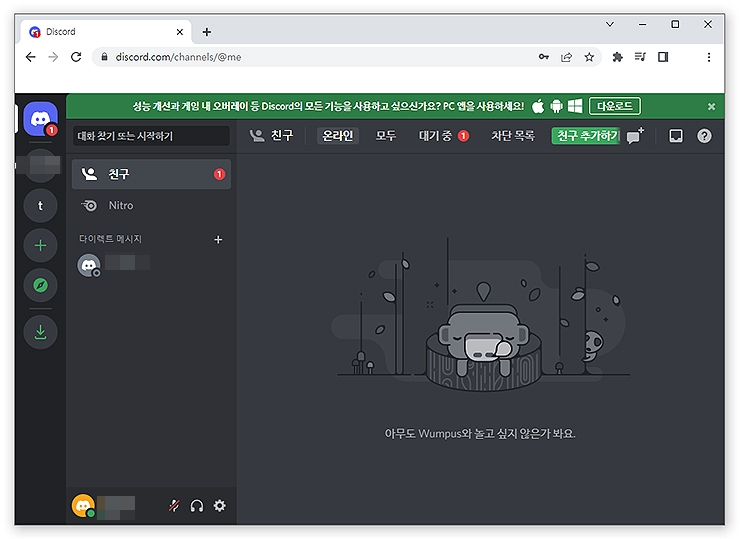Add a server with plus icon

pos(41,245)
